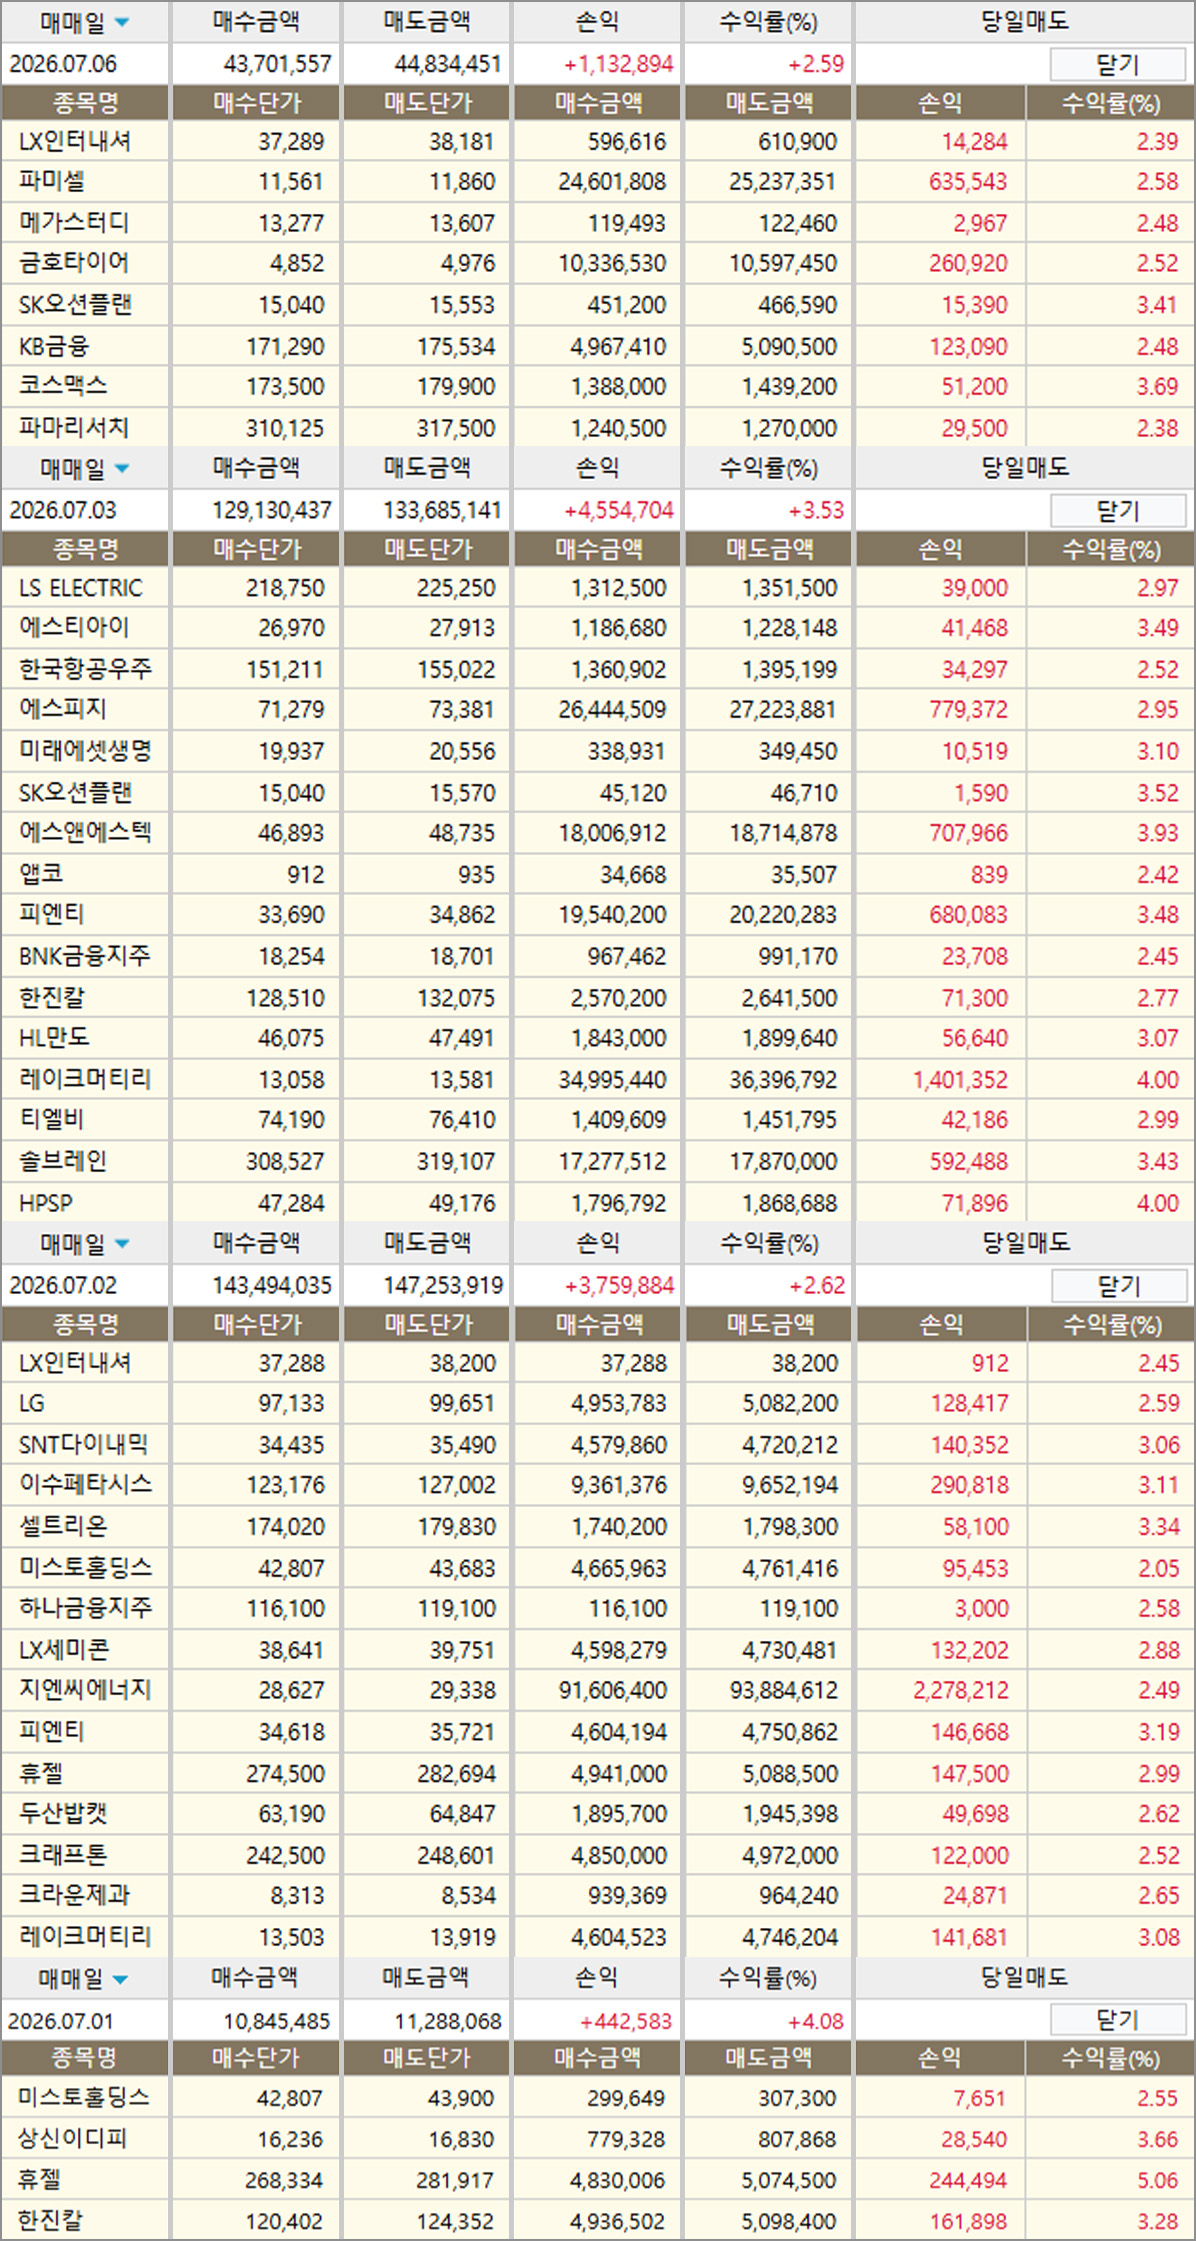Select the 하나금융지주 stock name

pos(86,1608)
